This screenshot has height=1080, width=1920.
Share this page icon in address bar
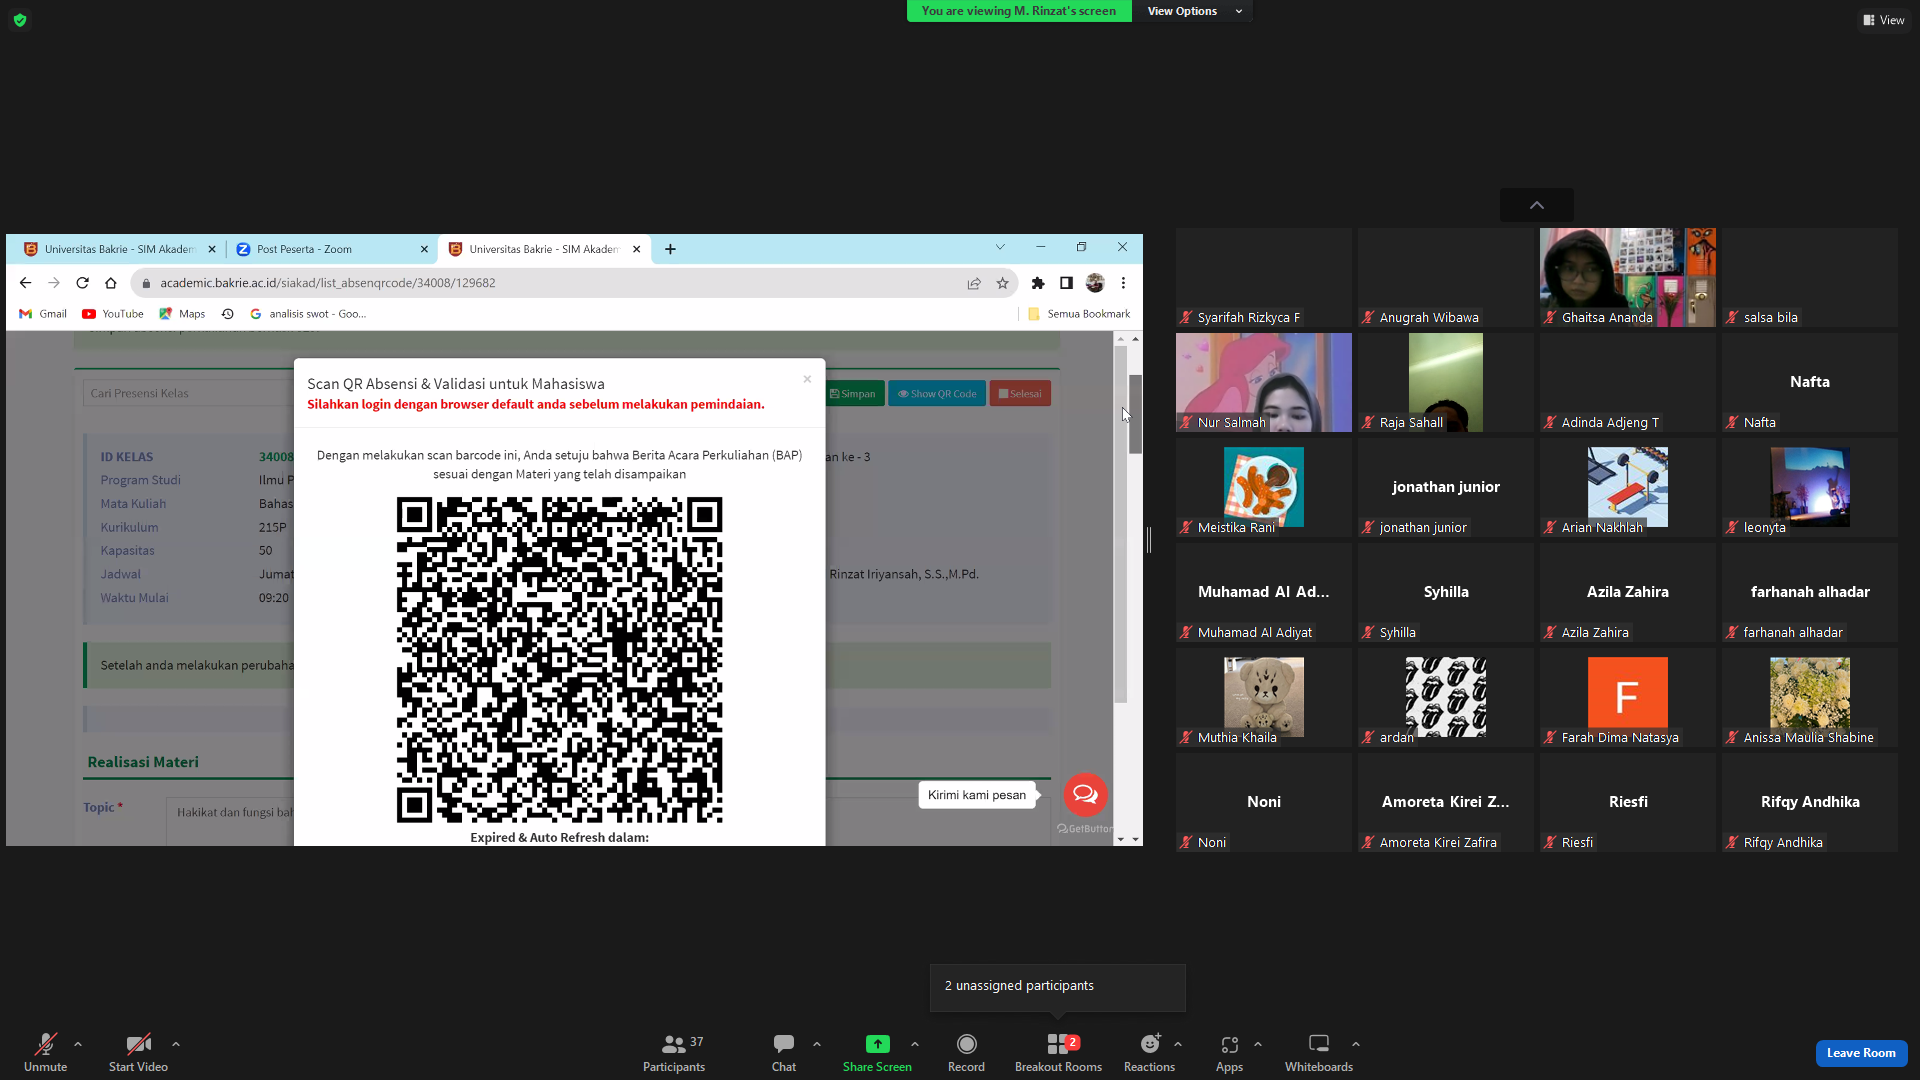[x=974, y=283]
